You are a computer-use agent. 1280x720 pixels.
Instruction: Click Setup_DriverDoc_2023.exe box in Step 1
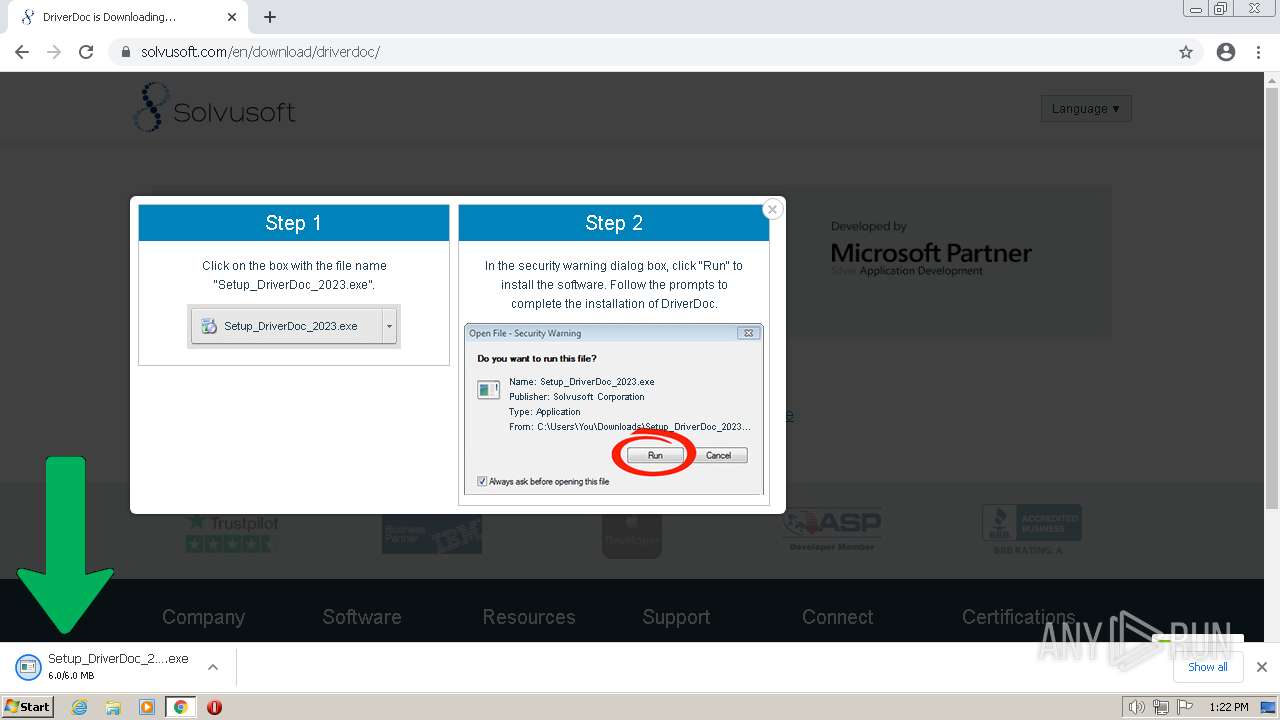coord(294,326)
